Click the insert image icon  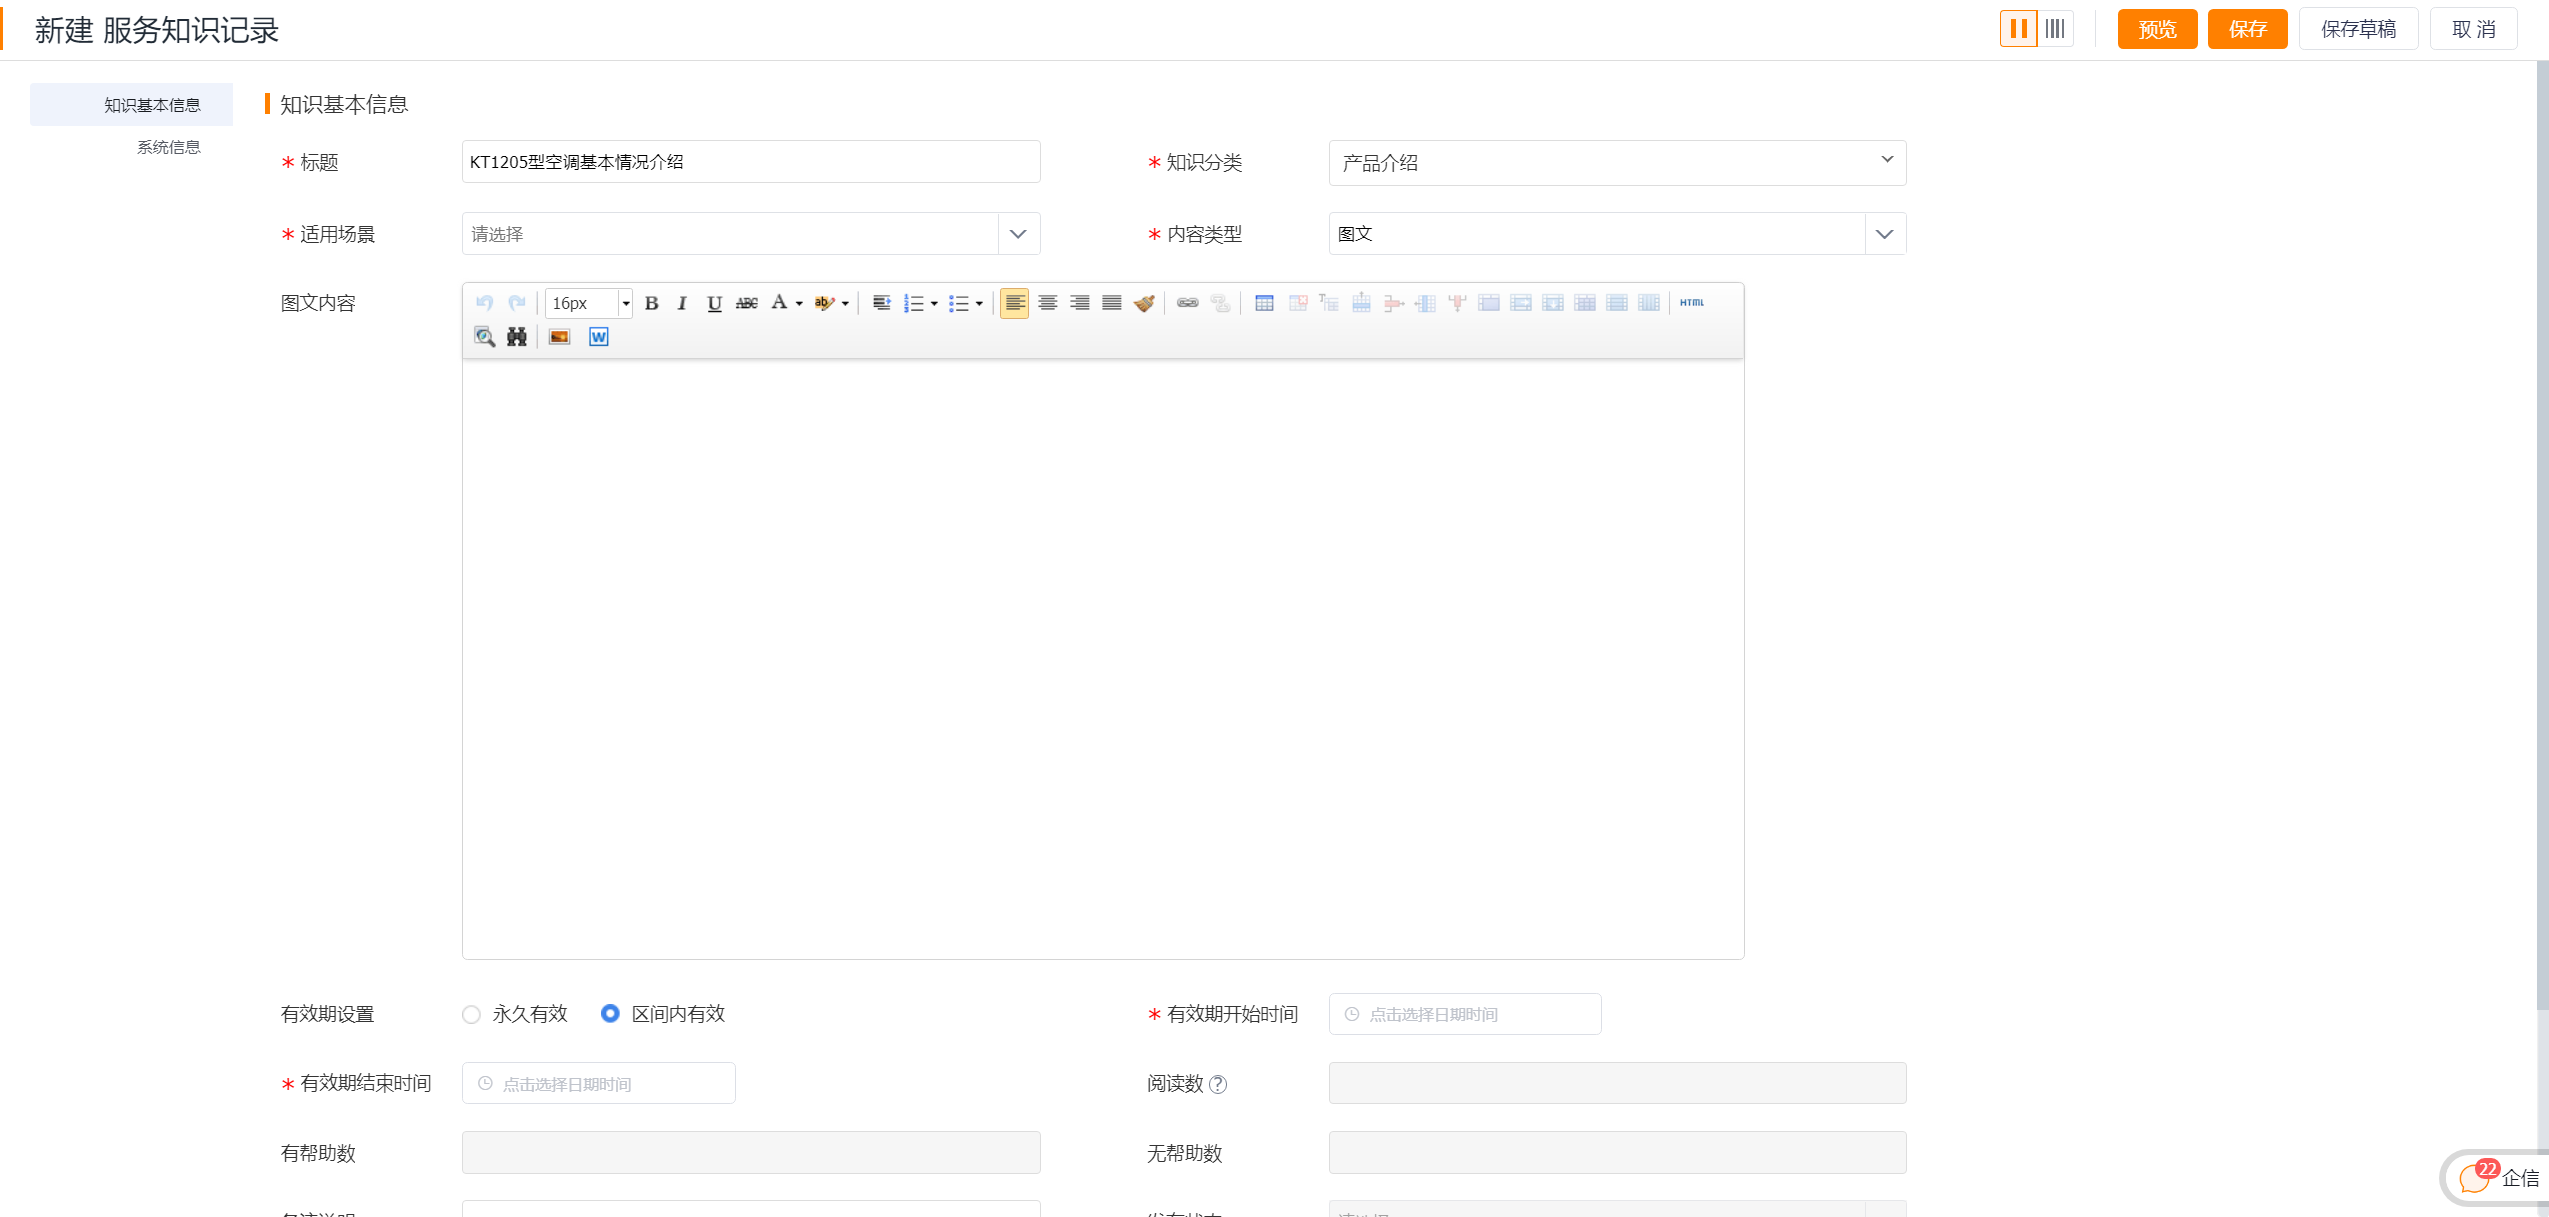click(x=559, y=337)
